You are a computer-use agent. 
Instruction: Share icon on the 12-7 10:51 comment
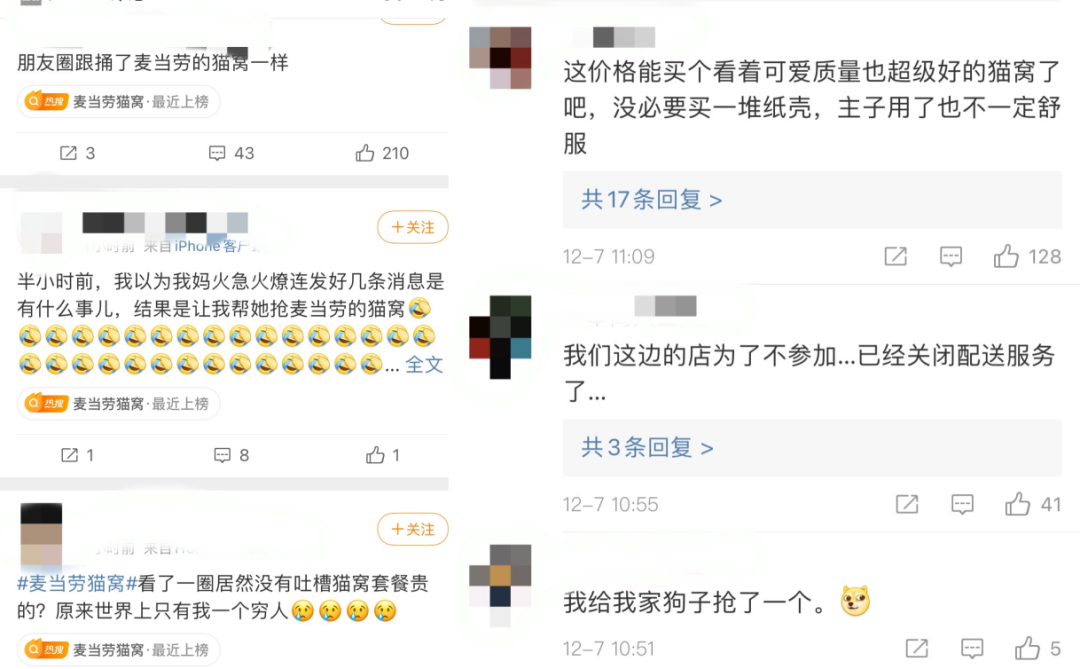pyautogui.click(x=917, y=648)
